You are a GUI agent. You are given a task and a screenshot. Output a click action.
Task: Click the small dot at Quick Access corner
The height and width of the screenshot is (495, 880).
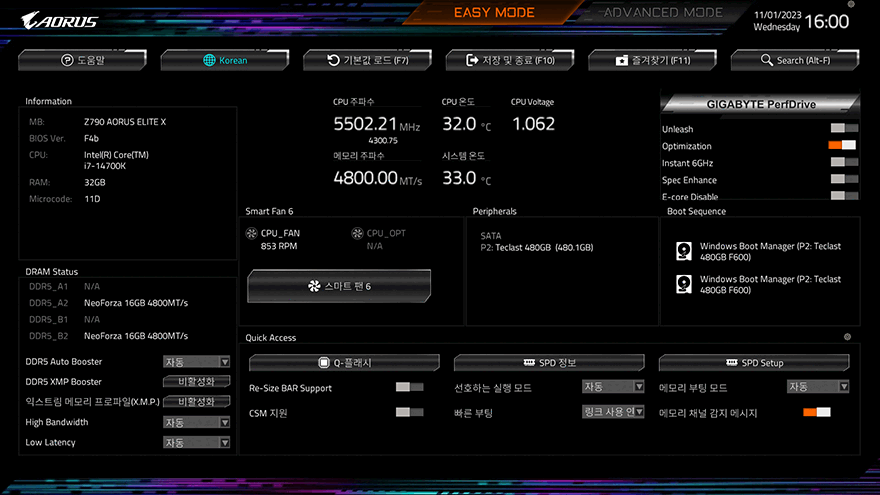[x=847, y=337]
